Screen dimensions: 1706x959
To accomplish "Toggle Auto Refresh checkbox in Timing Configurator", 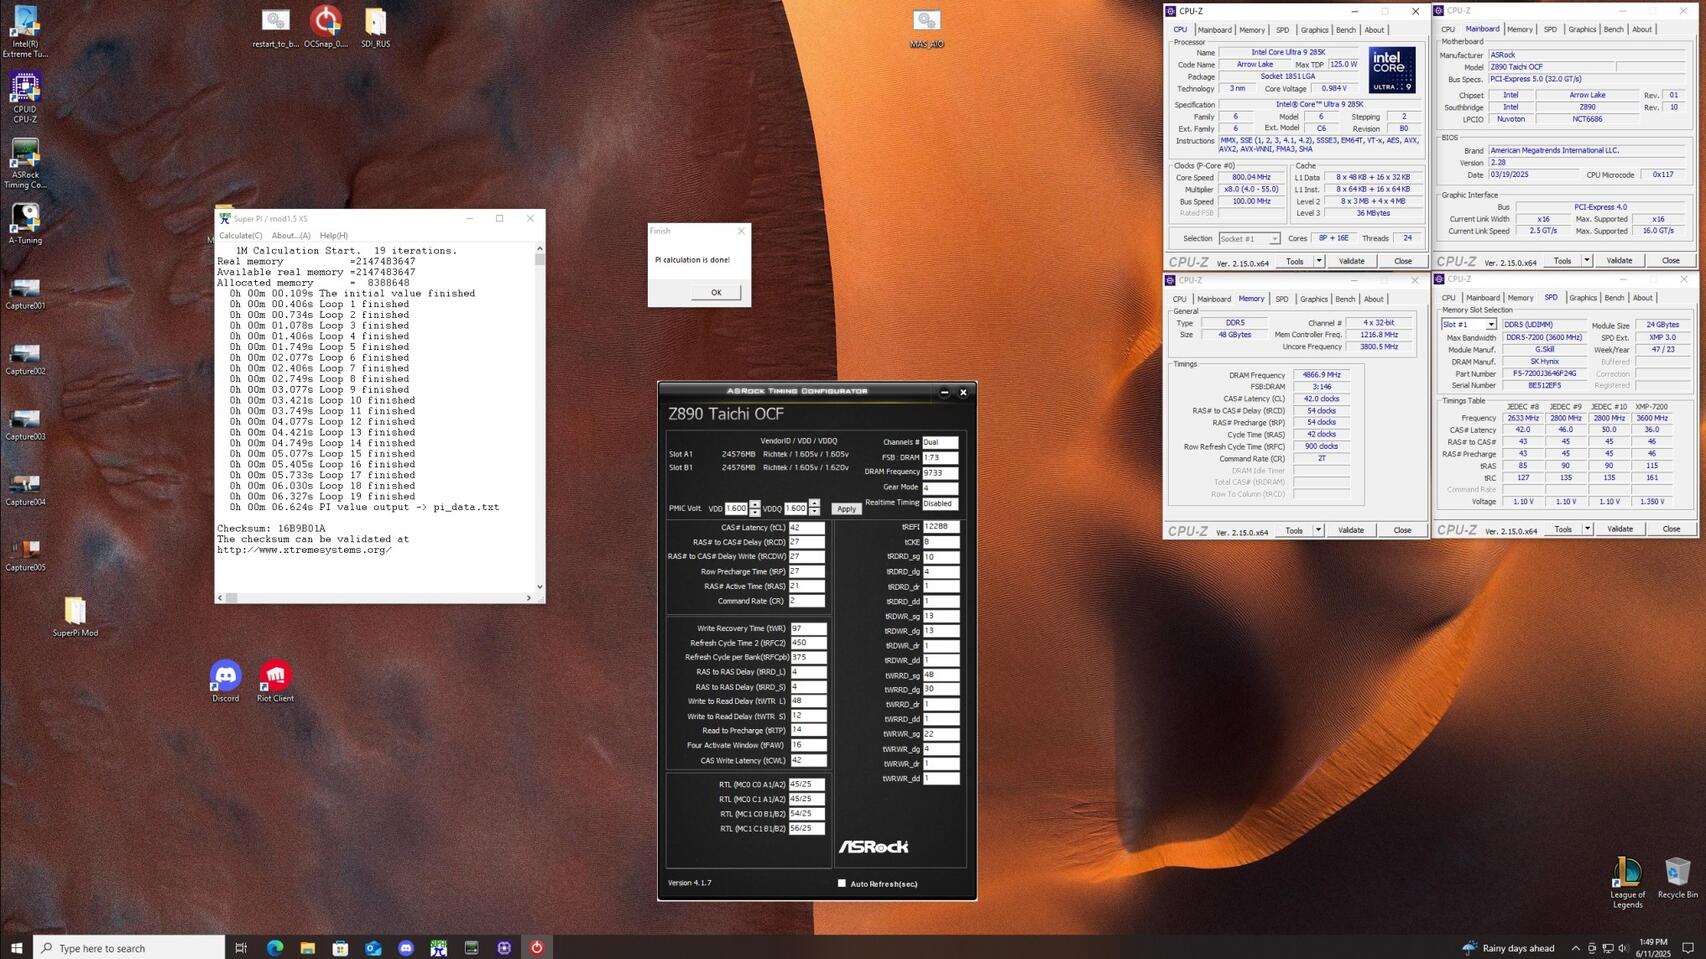I will (x=842, y=883).
